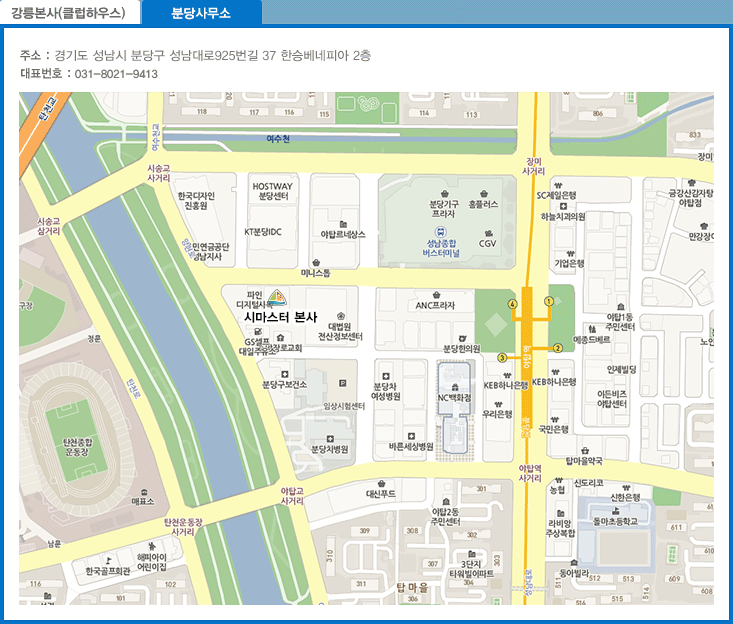The height and width of the screenshot is (624, 733).
Task: Click the 신도리코 label
Action: pyautogui.click(x=589, y=483)
